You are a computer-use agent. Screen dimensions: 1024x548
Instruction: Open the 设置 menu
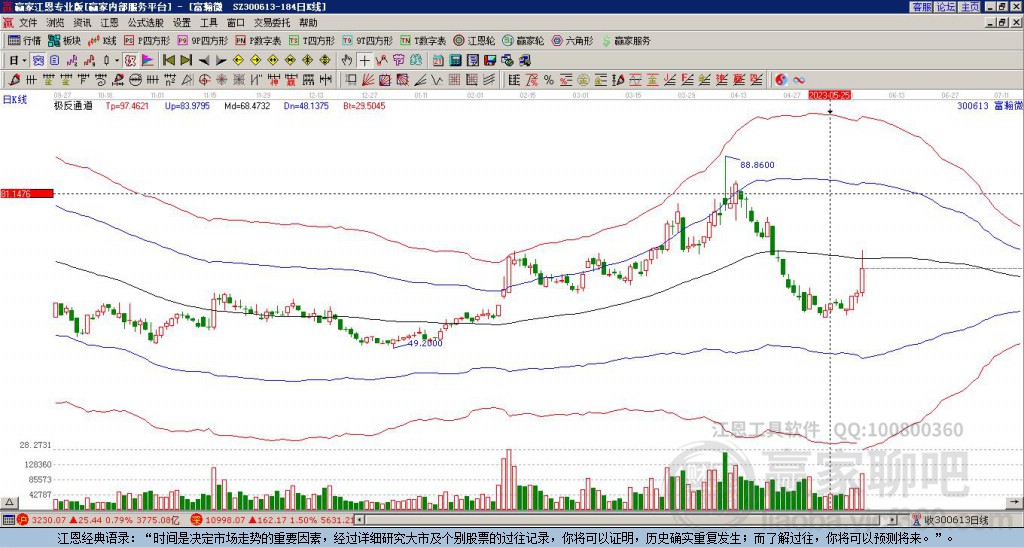tap(182, 23)
